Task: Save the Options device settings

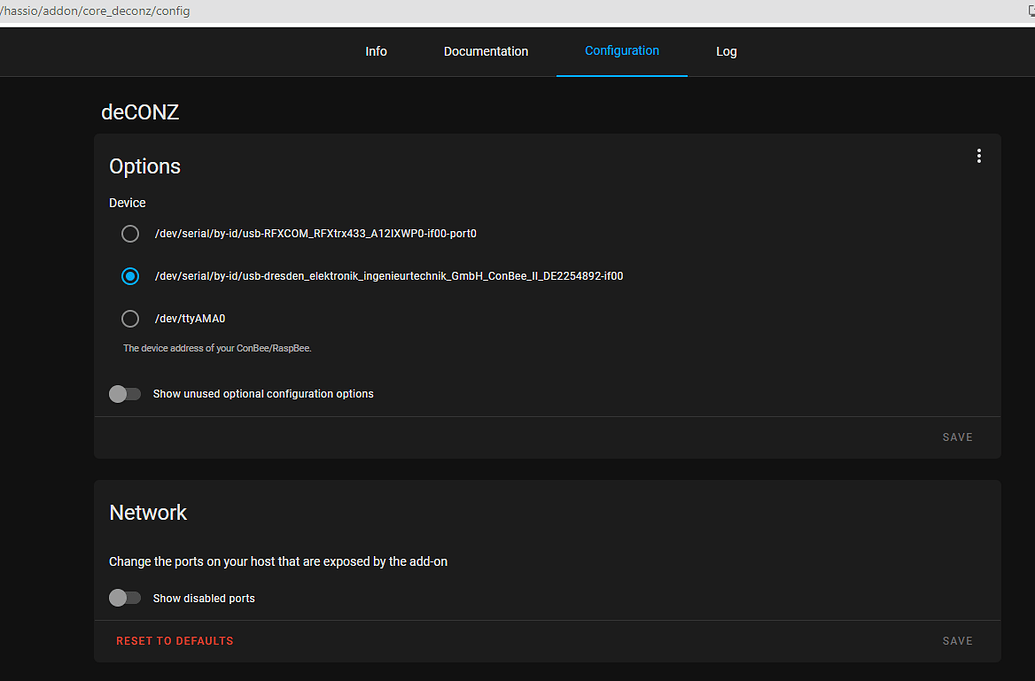Action: click(x=957, y=436)
